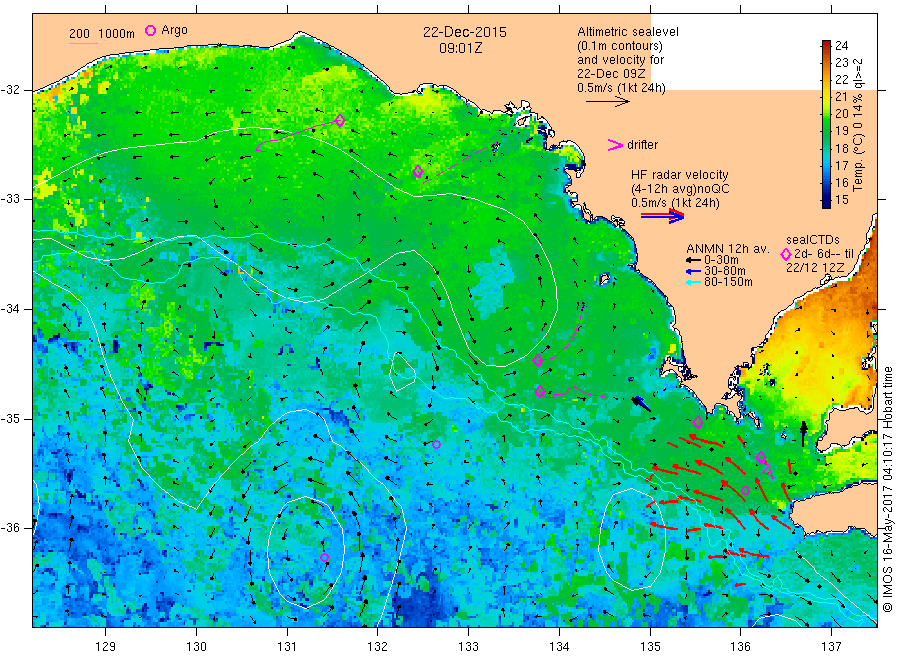Screen dimensions: 900x660
Task: Click the seal CTD diamond near 136.2E, 35.4S
Action: pos(761,457)
